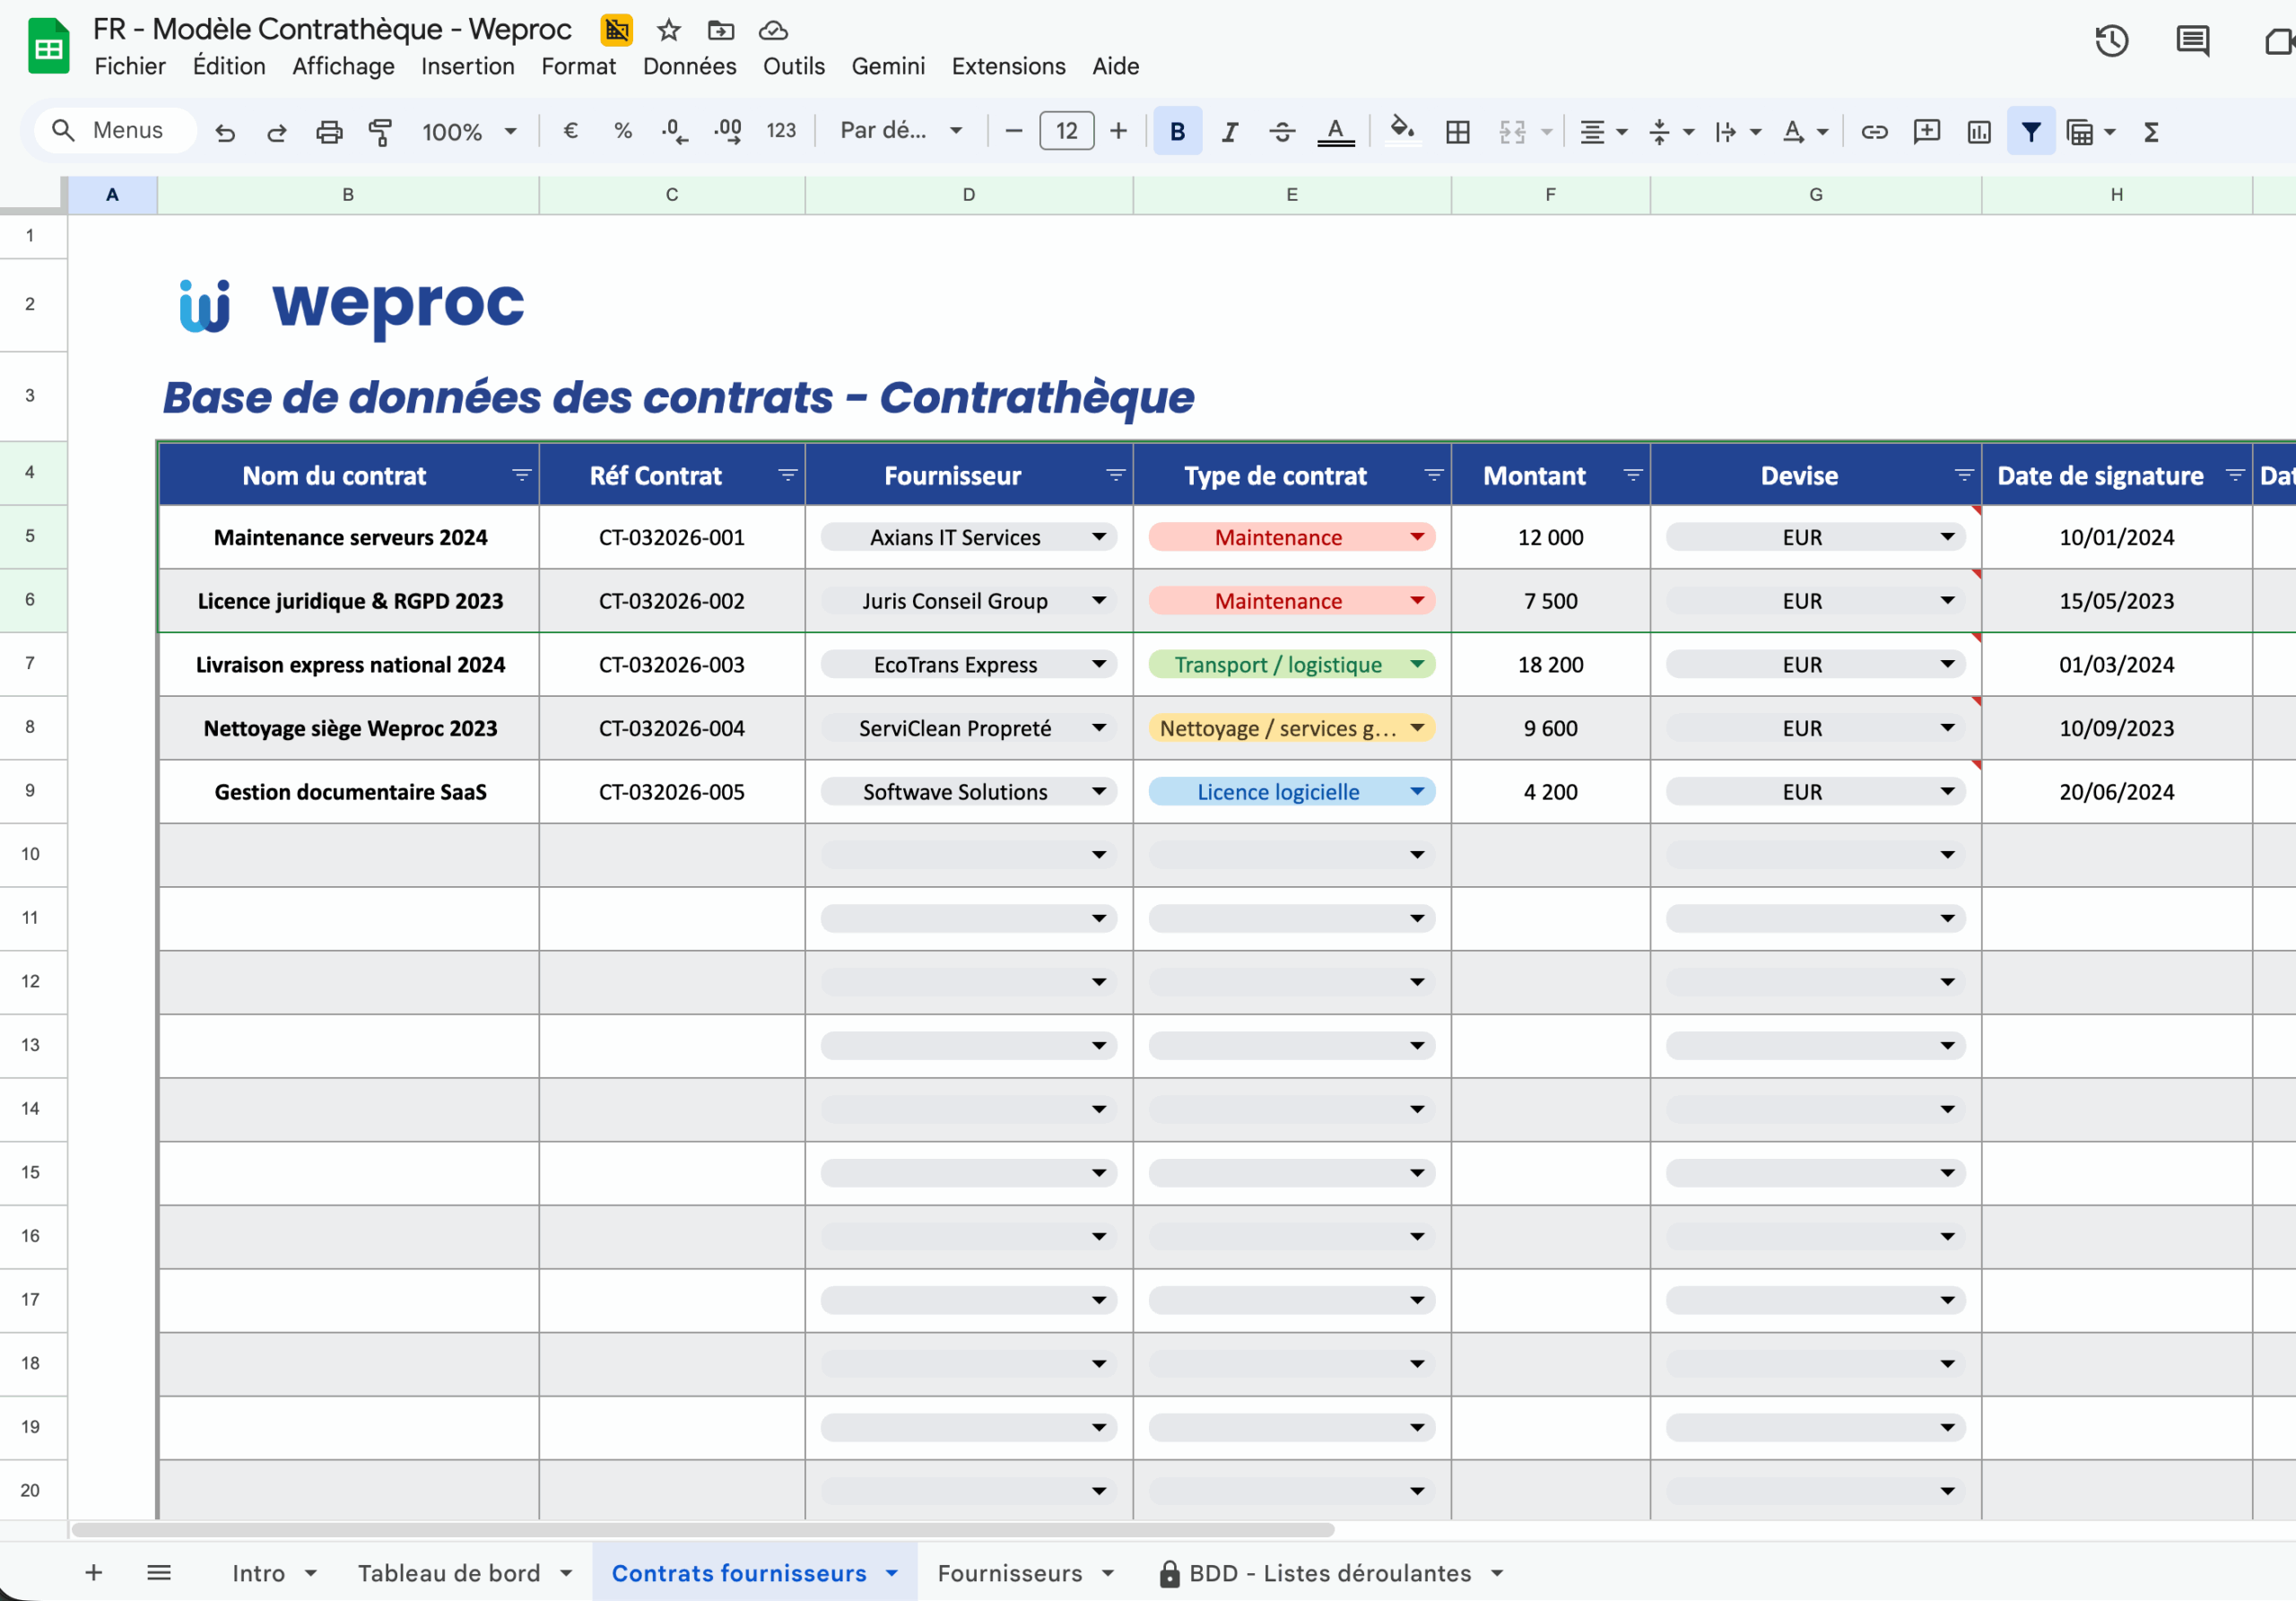Insert a link with the chain icon
2296x1601 pixels.
point(1874,131)
